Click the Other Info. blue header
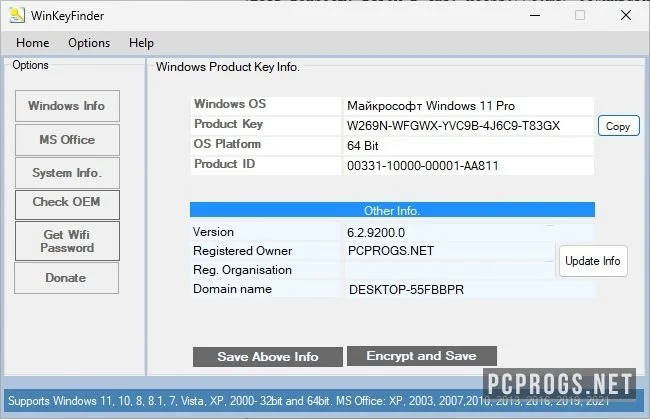 pos(392,210)
